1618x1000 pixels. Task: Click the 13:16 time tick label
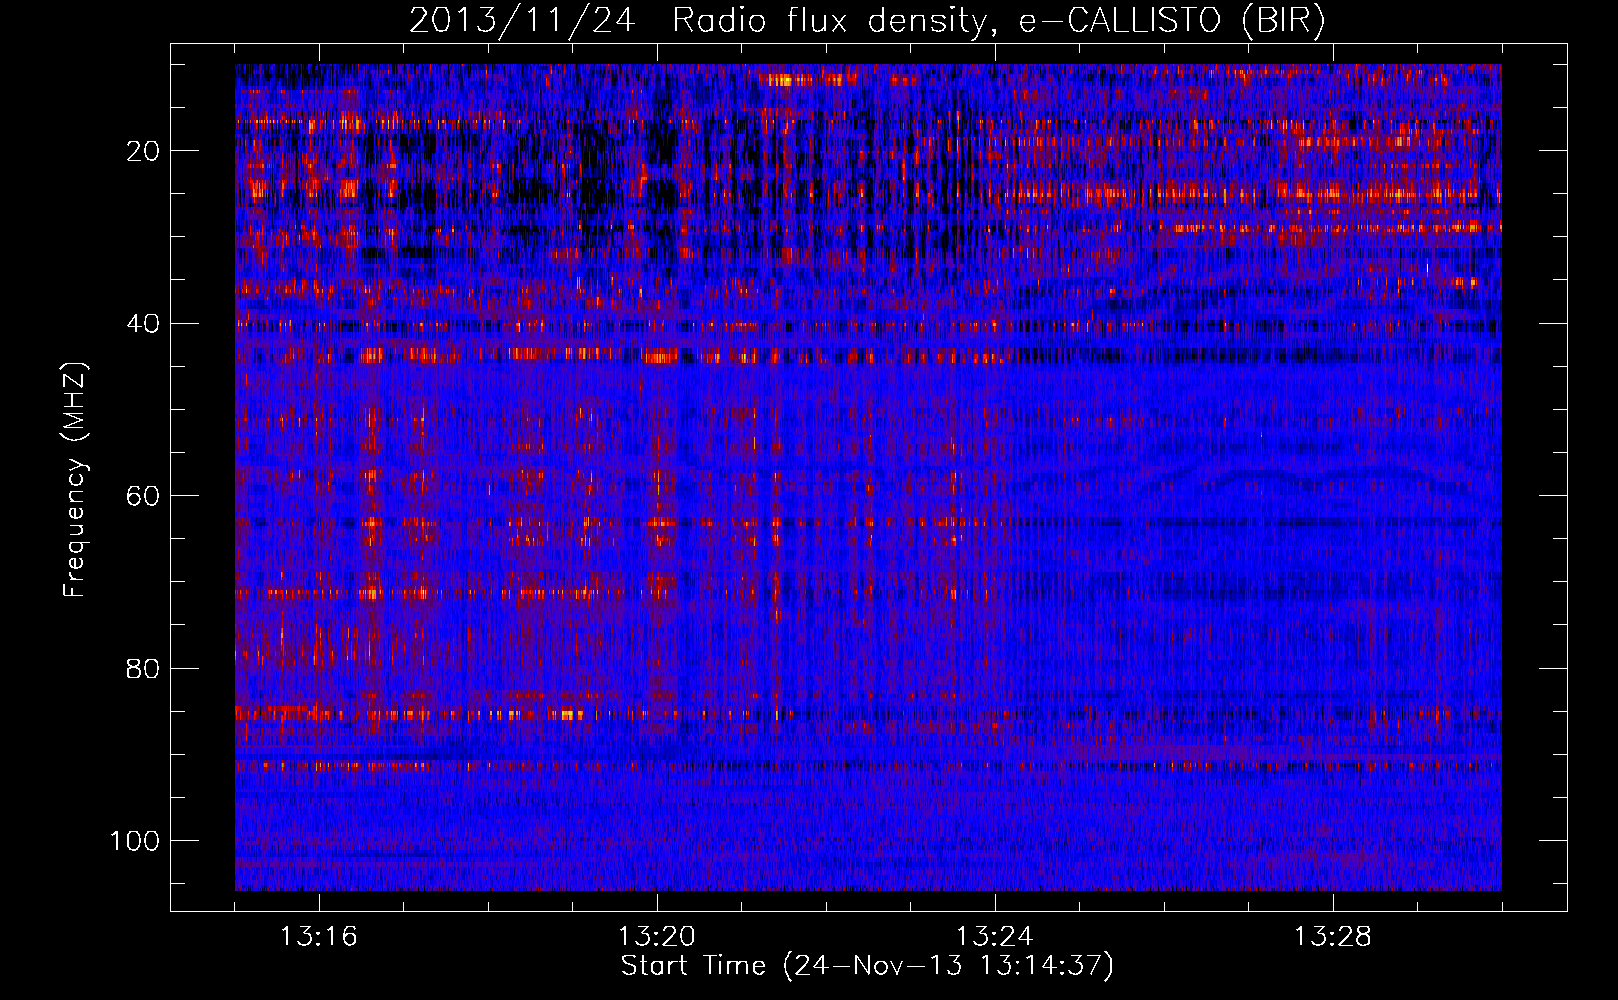(318, 937)
